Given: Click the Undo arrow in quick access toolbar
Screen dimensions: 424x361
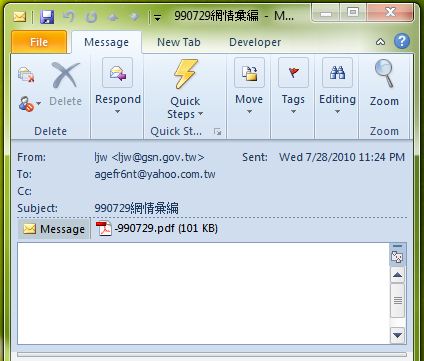Looking at the screenshot, I should pyautogui.click(x=69, y=16).
